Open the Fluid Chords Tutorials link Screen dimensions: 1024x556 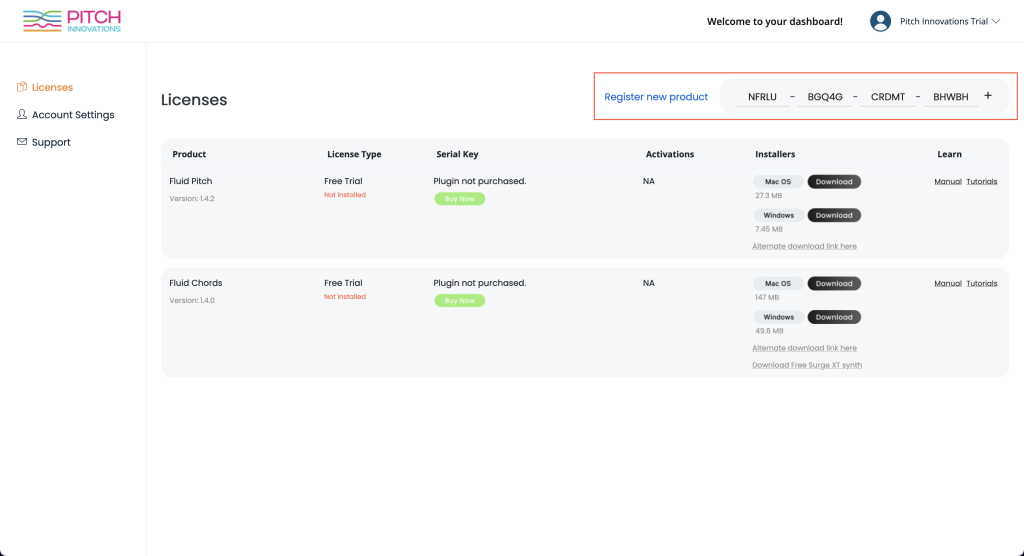(982, 284)
